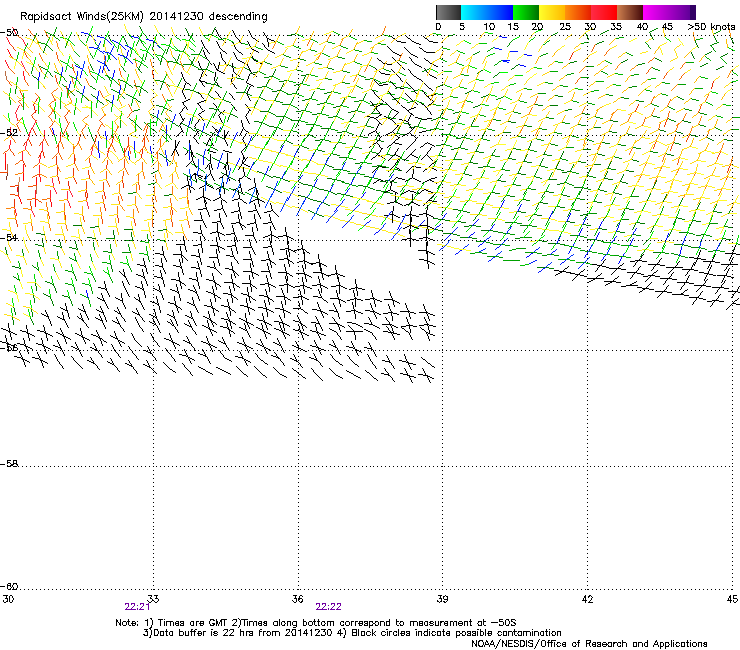740x650 pixels.
Task: Click the longitude label '36'
Action: (298, 599)
